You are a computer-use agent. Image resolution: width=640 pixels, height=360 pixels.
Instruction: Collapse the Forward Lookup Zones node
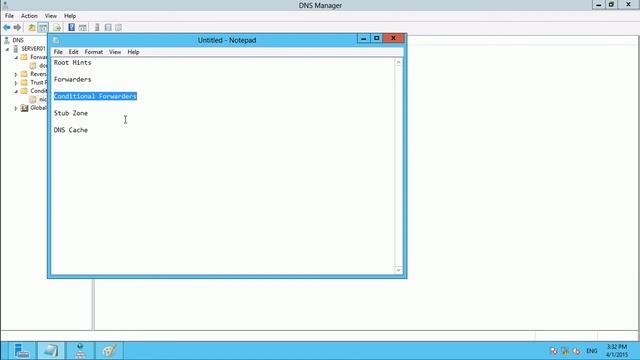pyautogui.click(x=16, y=58)
